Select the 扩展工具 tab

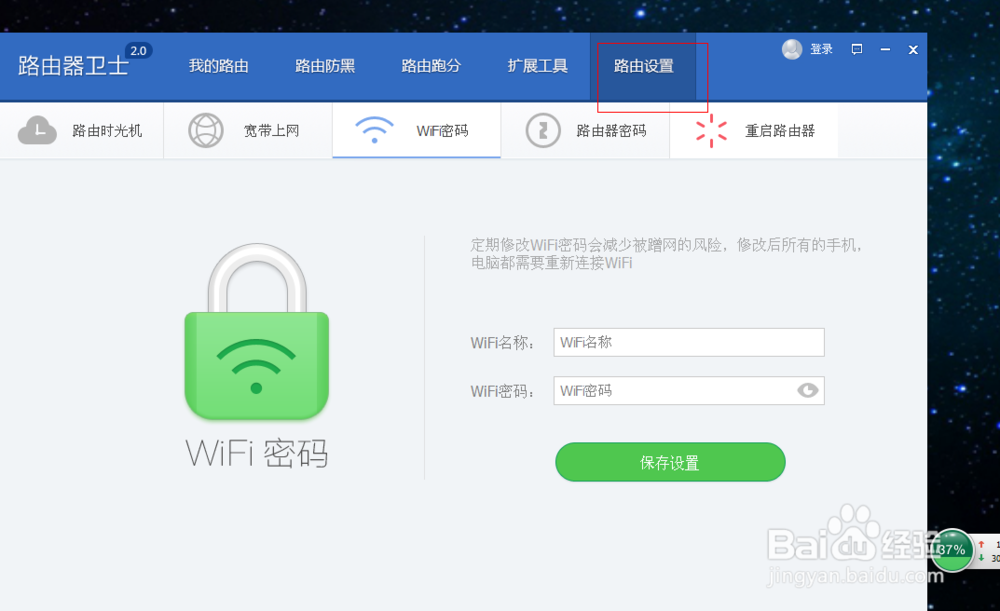point(538,66)
